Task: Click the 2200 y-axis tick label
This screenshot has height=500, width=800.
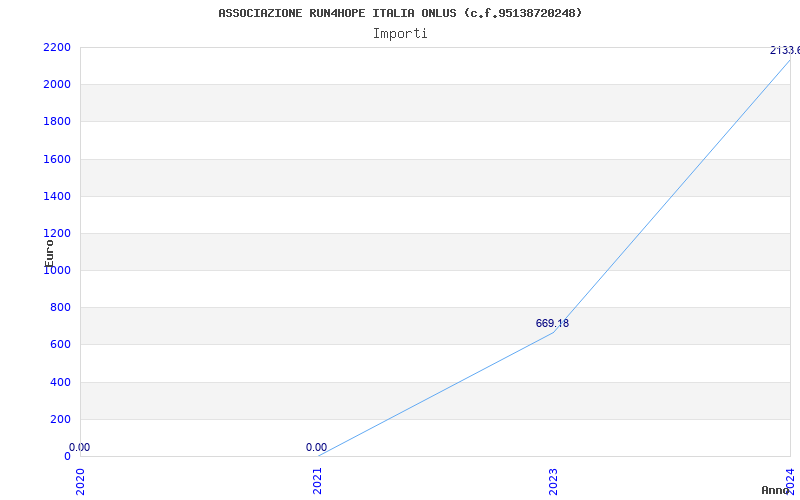Action: [57, 47]
